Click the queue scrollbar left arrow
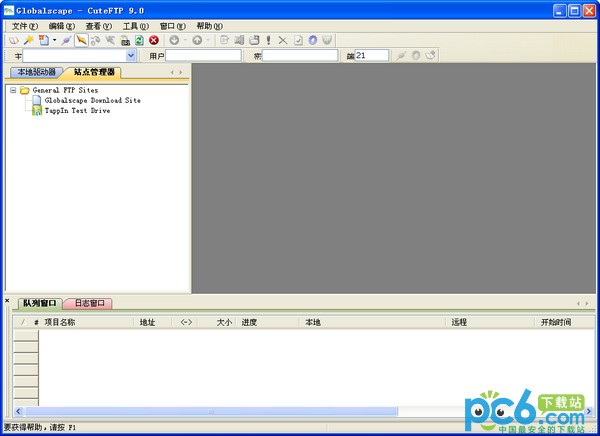 18,412
